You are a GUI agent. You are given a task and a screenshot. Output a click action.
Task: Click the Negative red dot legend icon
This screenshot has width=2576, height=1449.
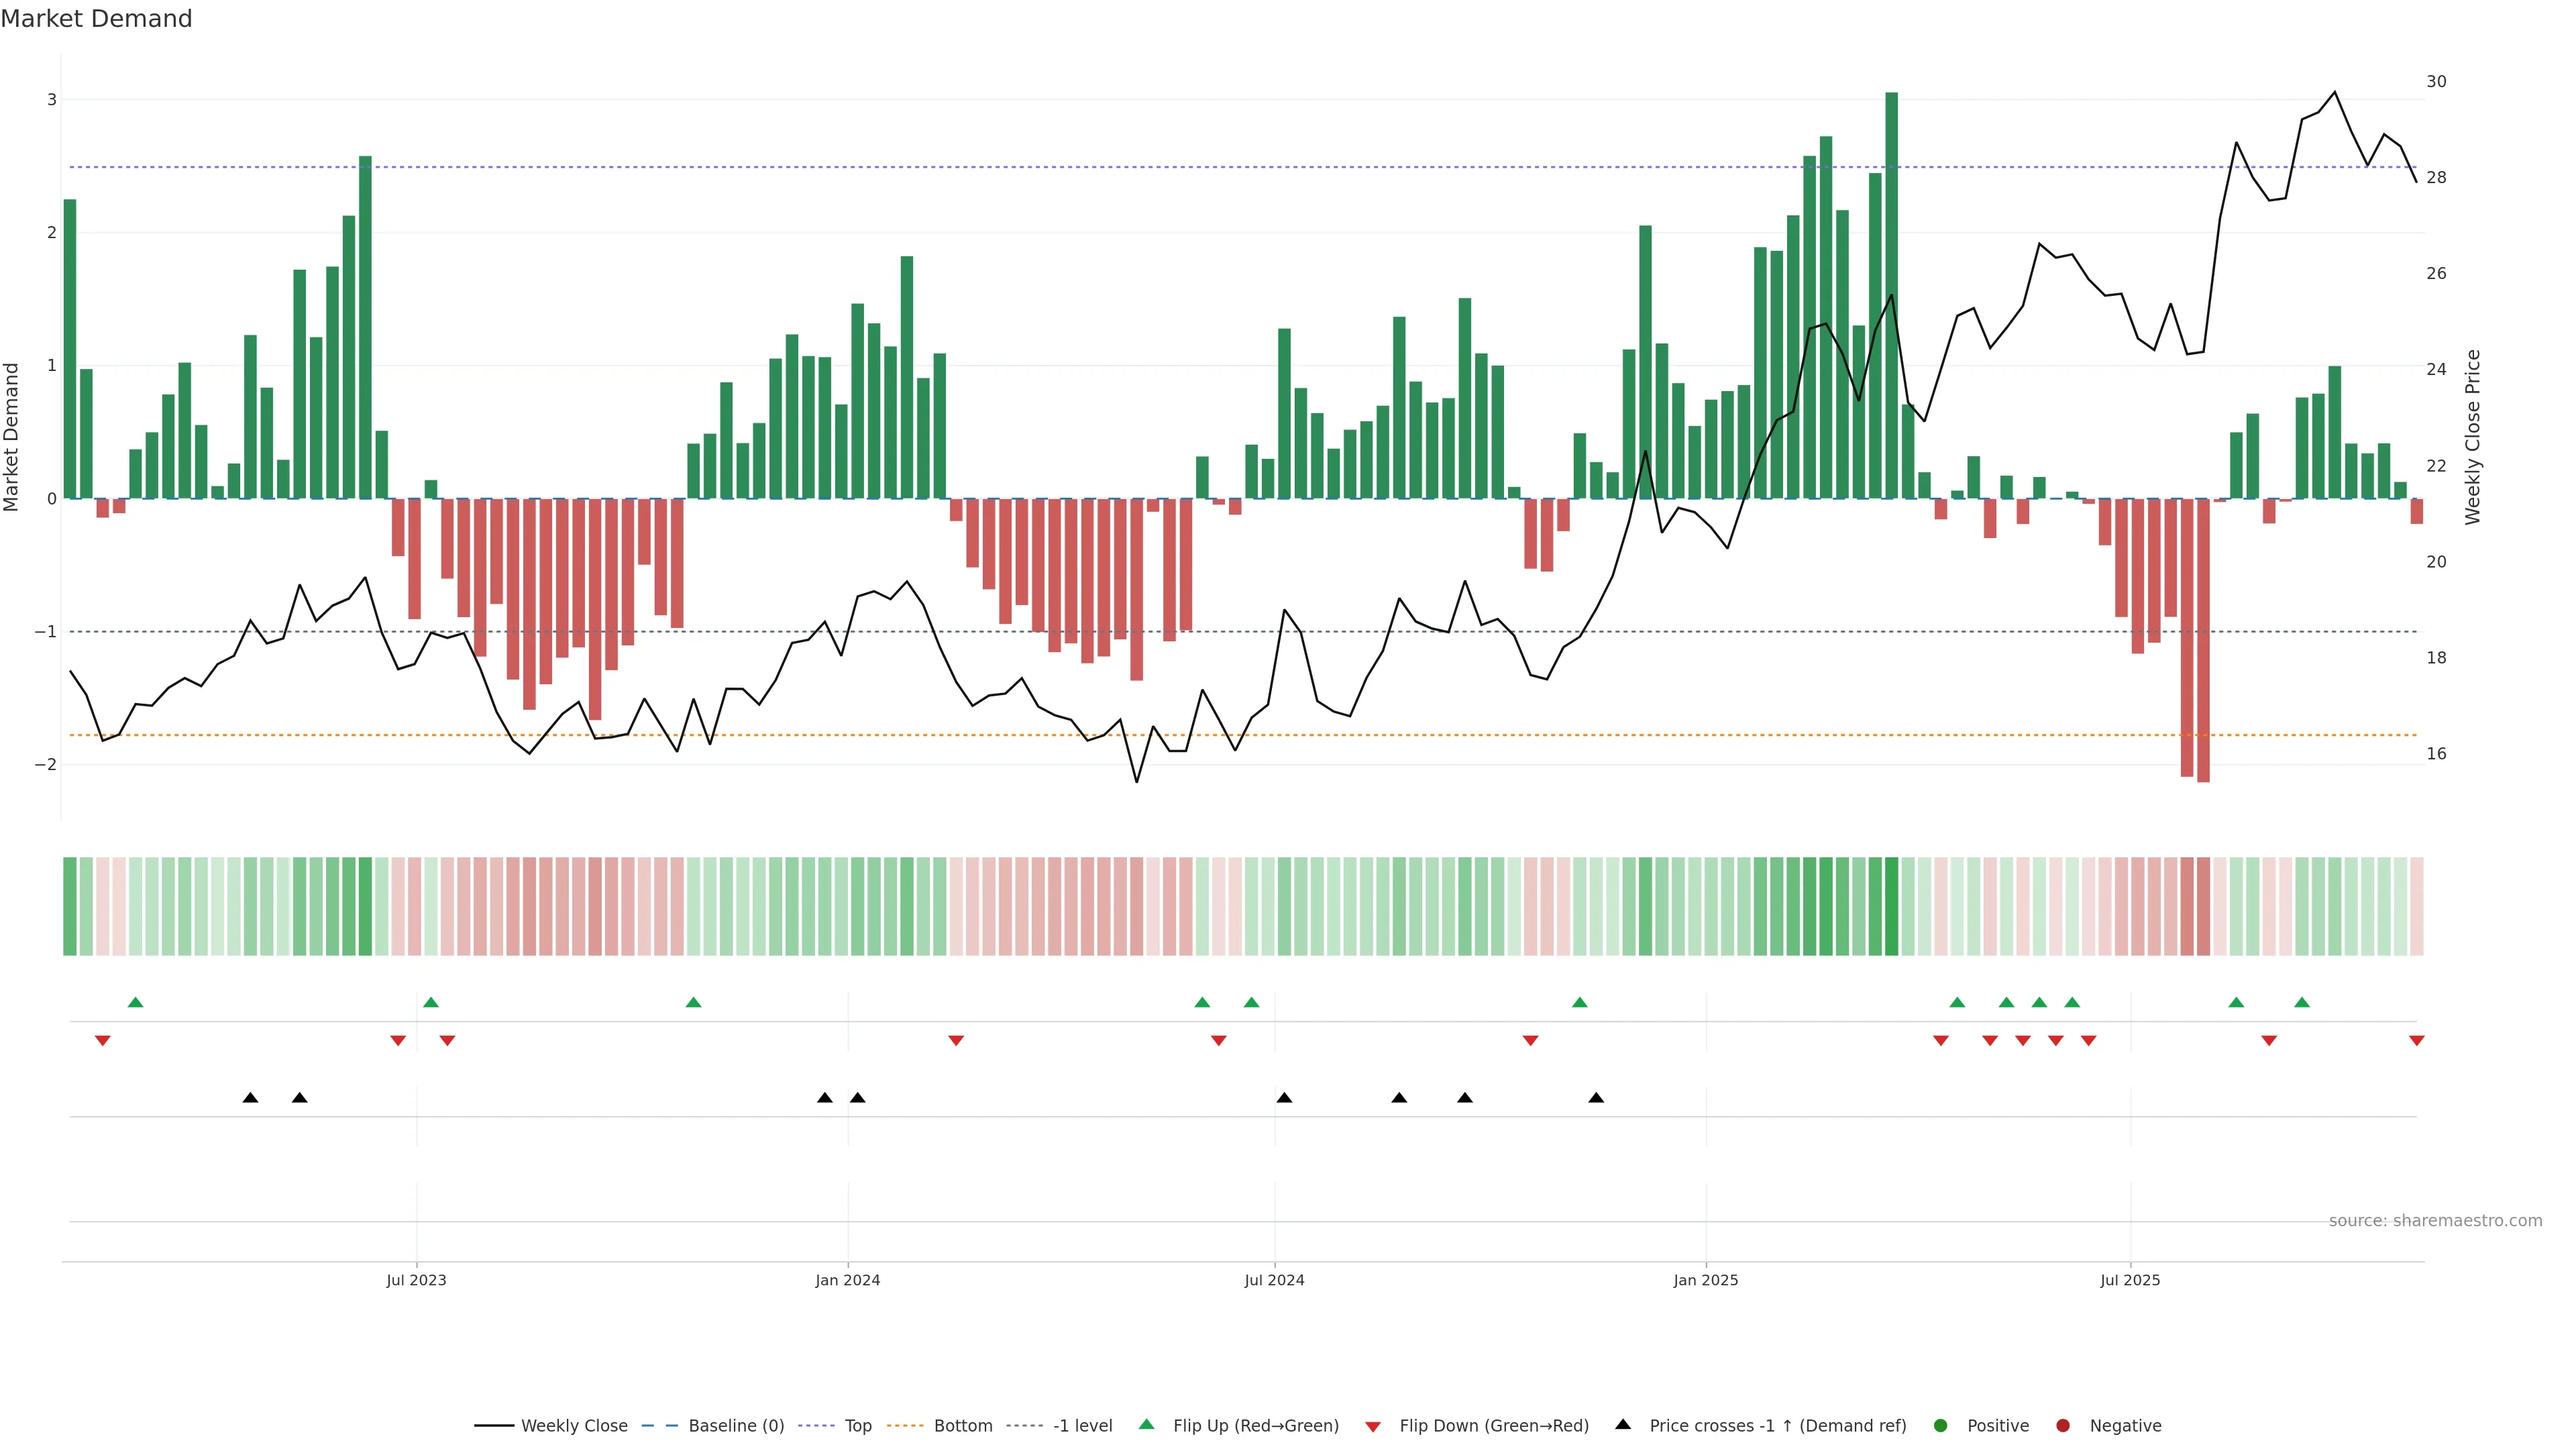[2063, 1426]
